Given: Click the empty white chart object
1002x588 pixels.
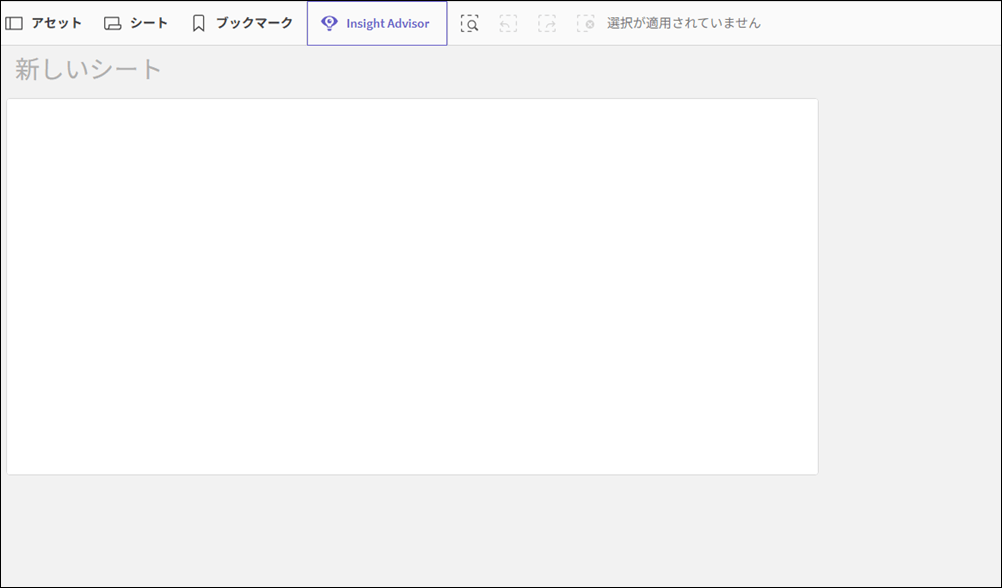Looking at the screenshot, I should click(x=412, y=286).
